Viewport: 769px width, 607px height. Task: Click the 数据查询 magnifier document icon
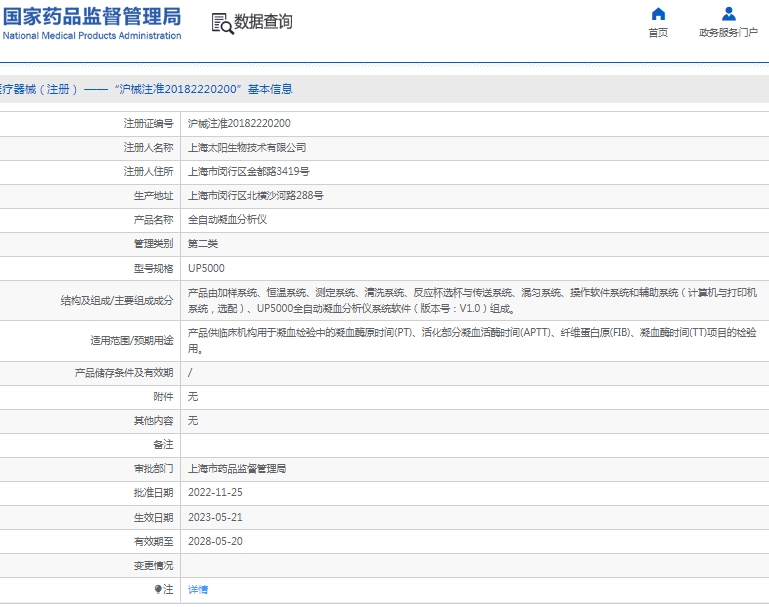(221, 23)
